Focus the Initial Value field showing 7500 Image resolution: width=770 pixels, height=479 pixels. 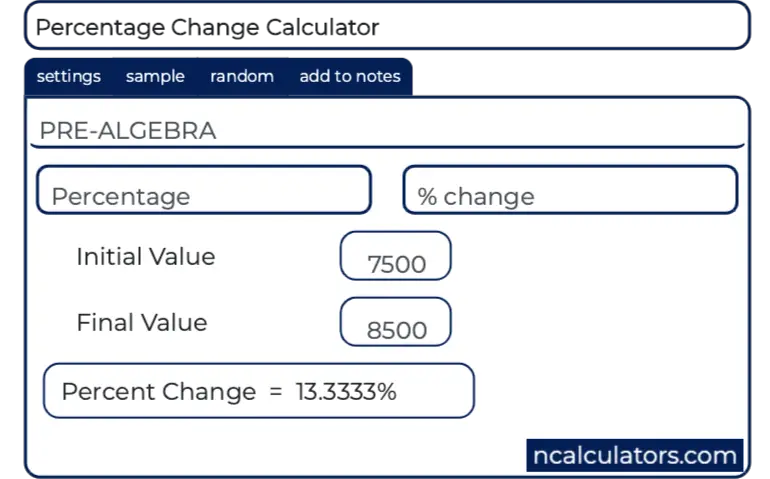[x=396, y=257]
